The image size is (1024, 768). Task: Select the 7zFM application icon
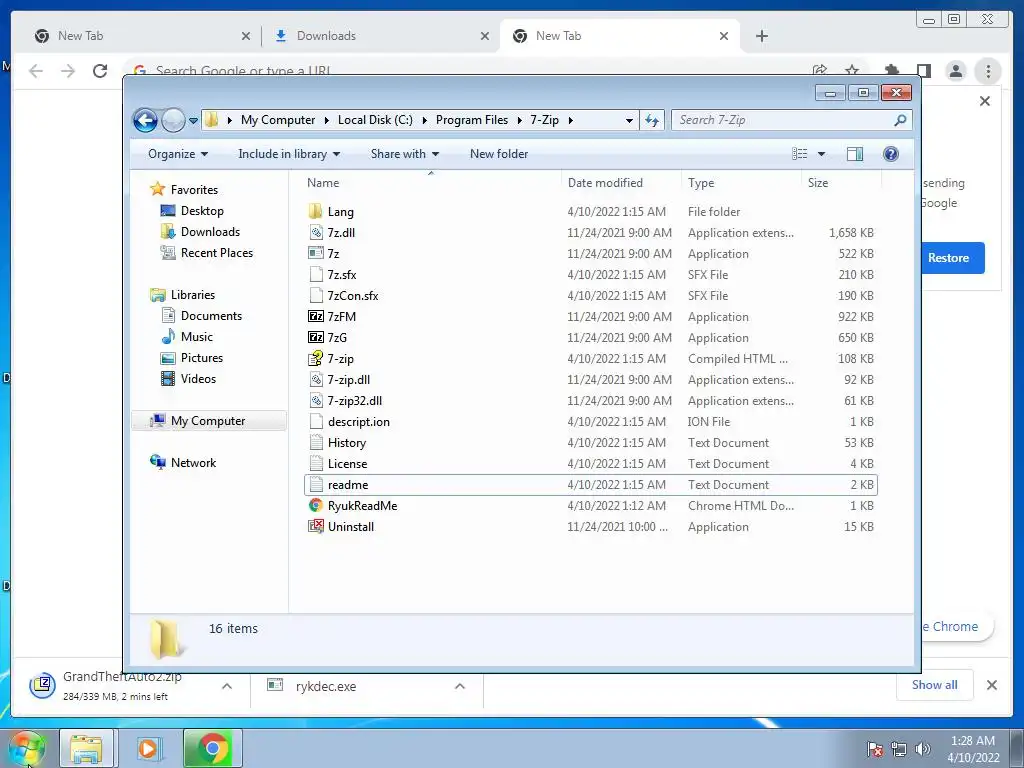[315, 317]
